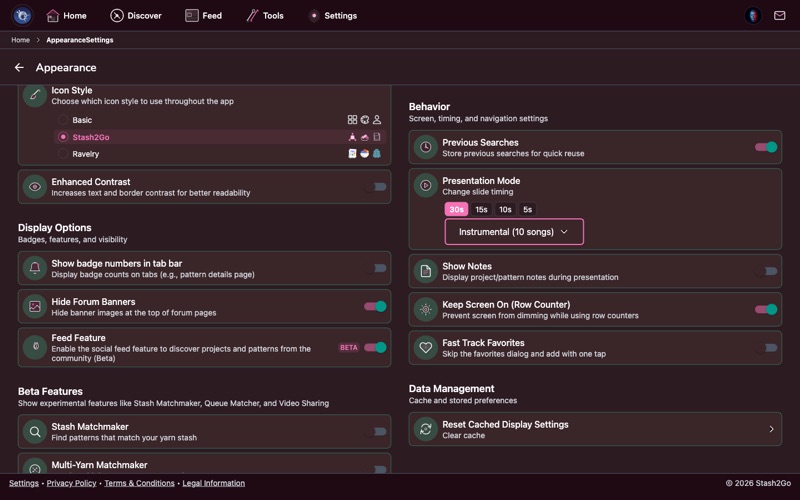
Task: Click the Stash Matchmaker magnifier icon
Action: click(35, 432)
